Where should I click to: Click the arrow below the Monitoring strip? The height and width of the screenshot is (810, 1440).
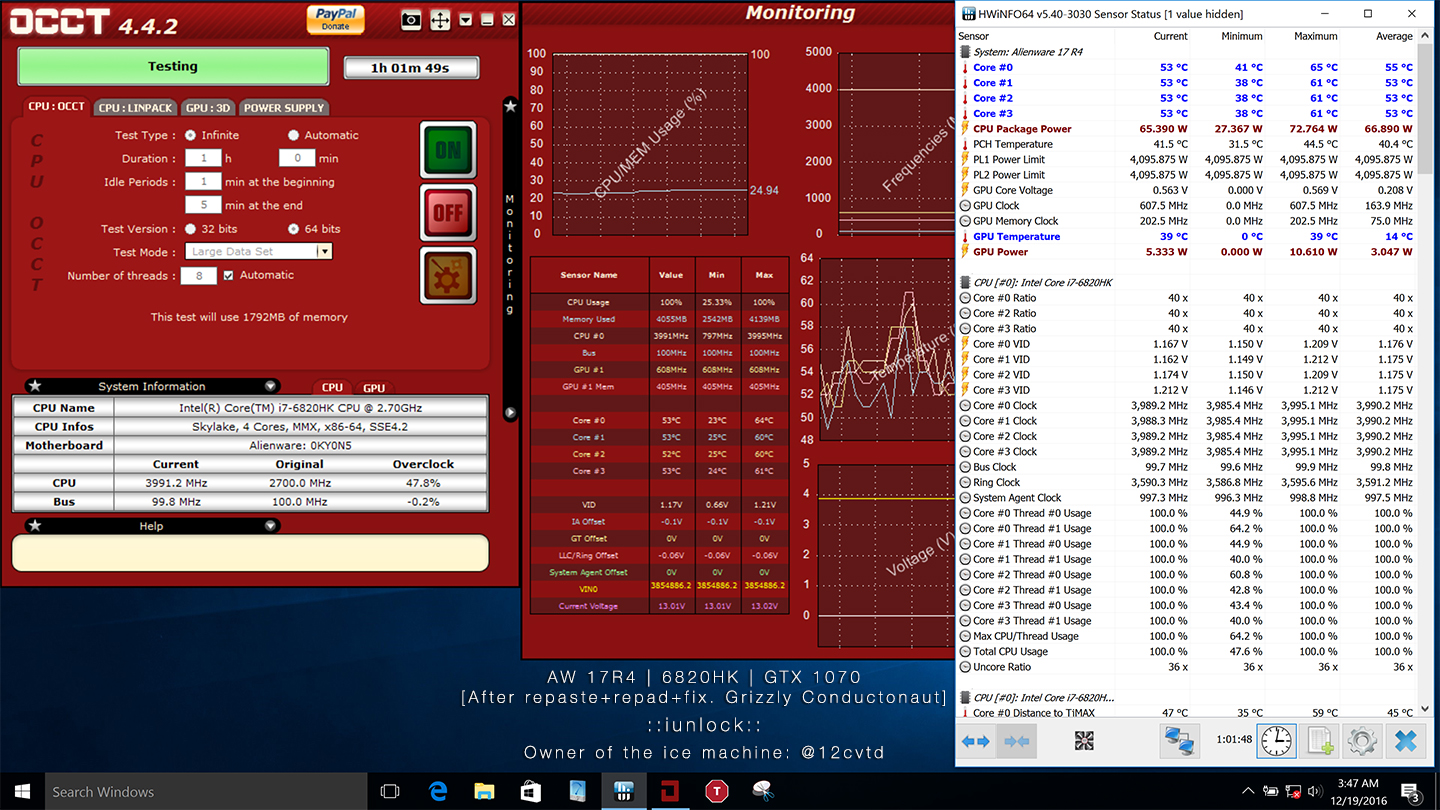[510, 412]
